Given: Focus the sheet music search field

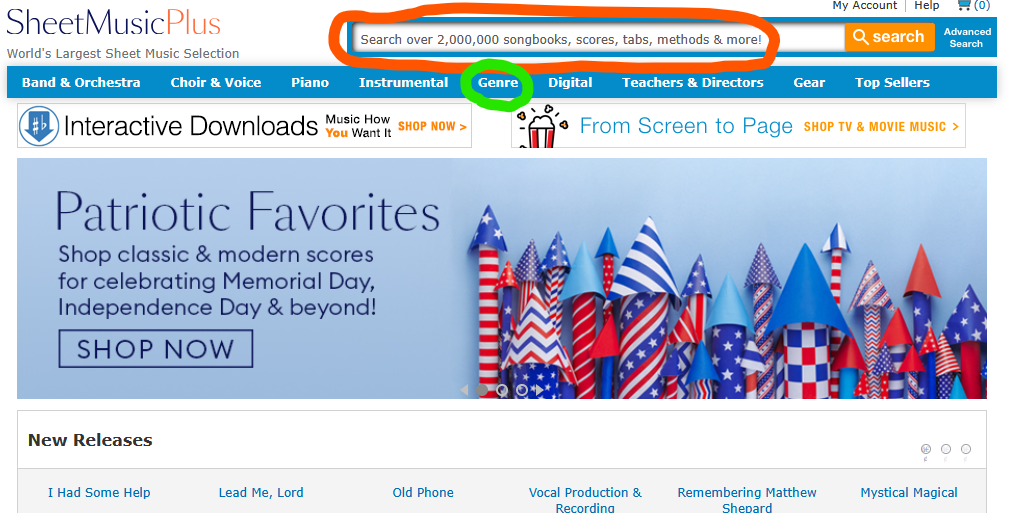Looking at the screenshot, I should pyautogui.click(x=599, y=39).
